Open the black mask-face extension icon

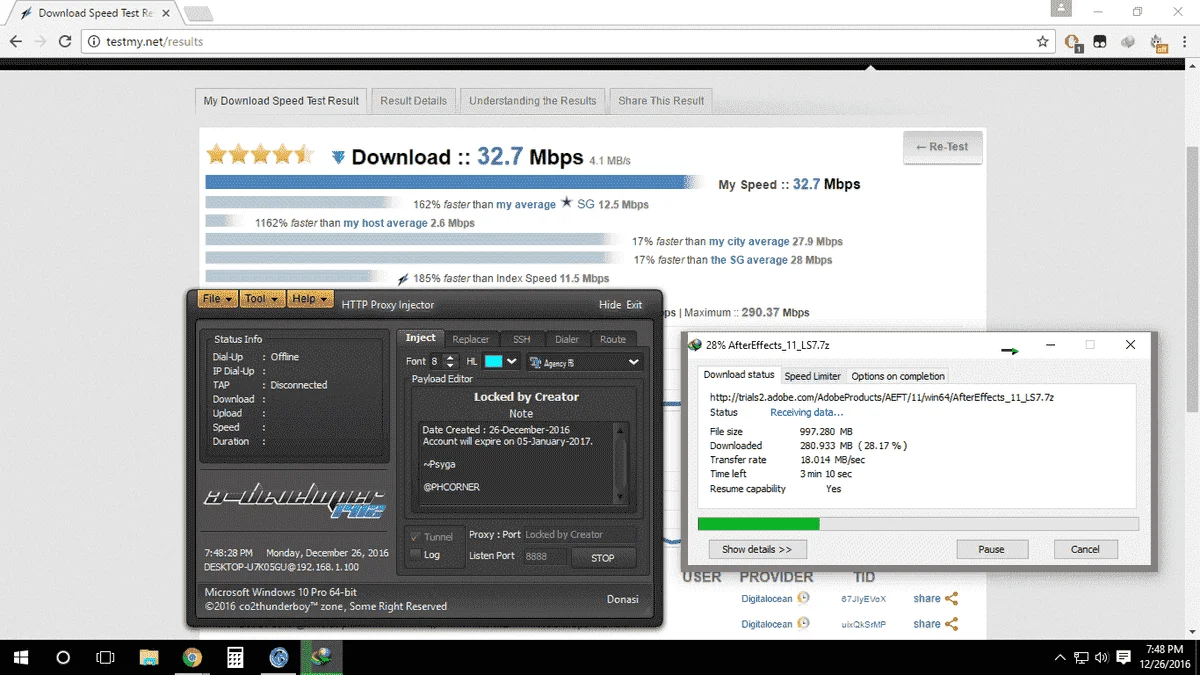pyautogui.click(x=1099, y=42)
